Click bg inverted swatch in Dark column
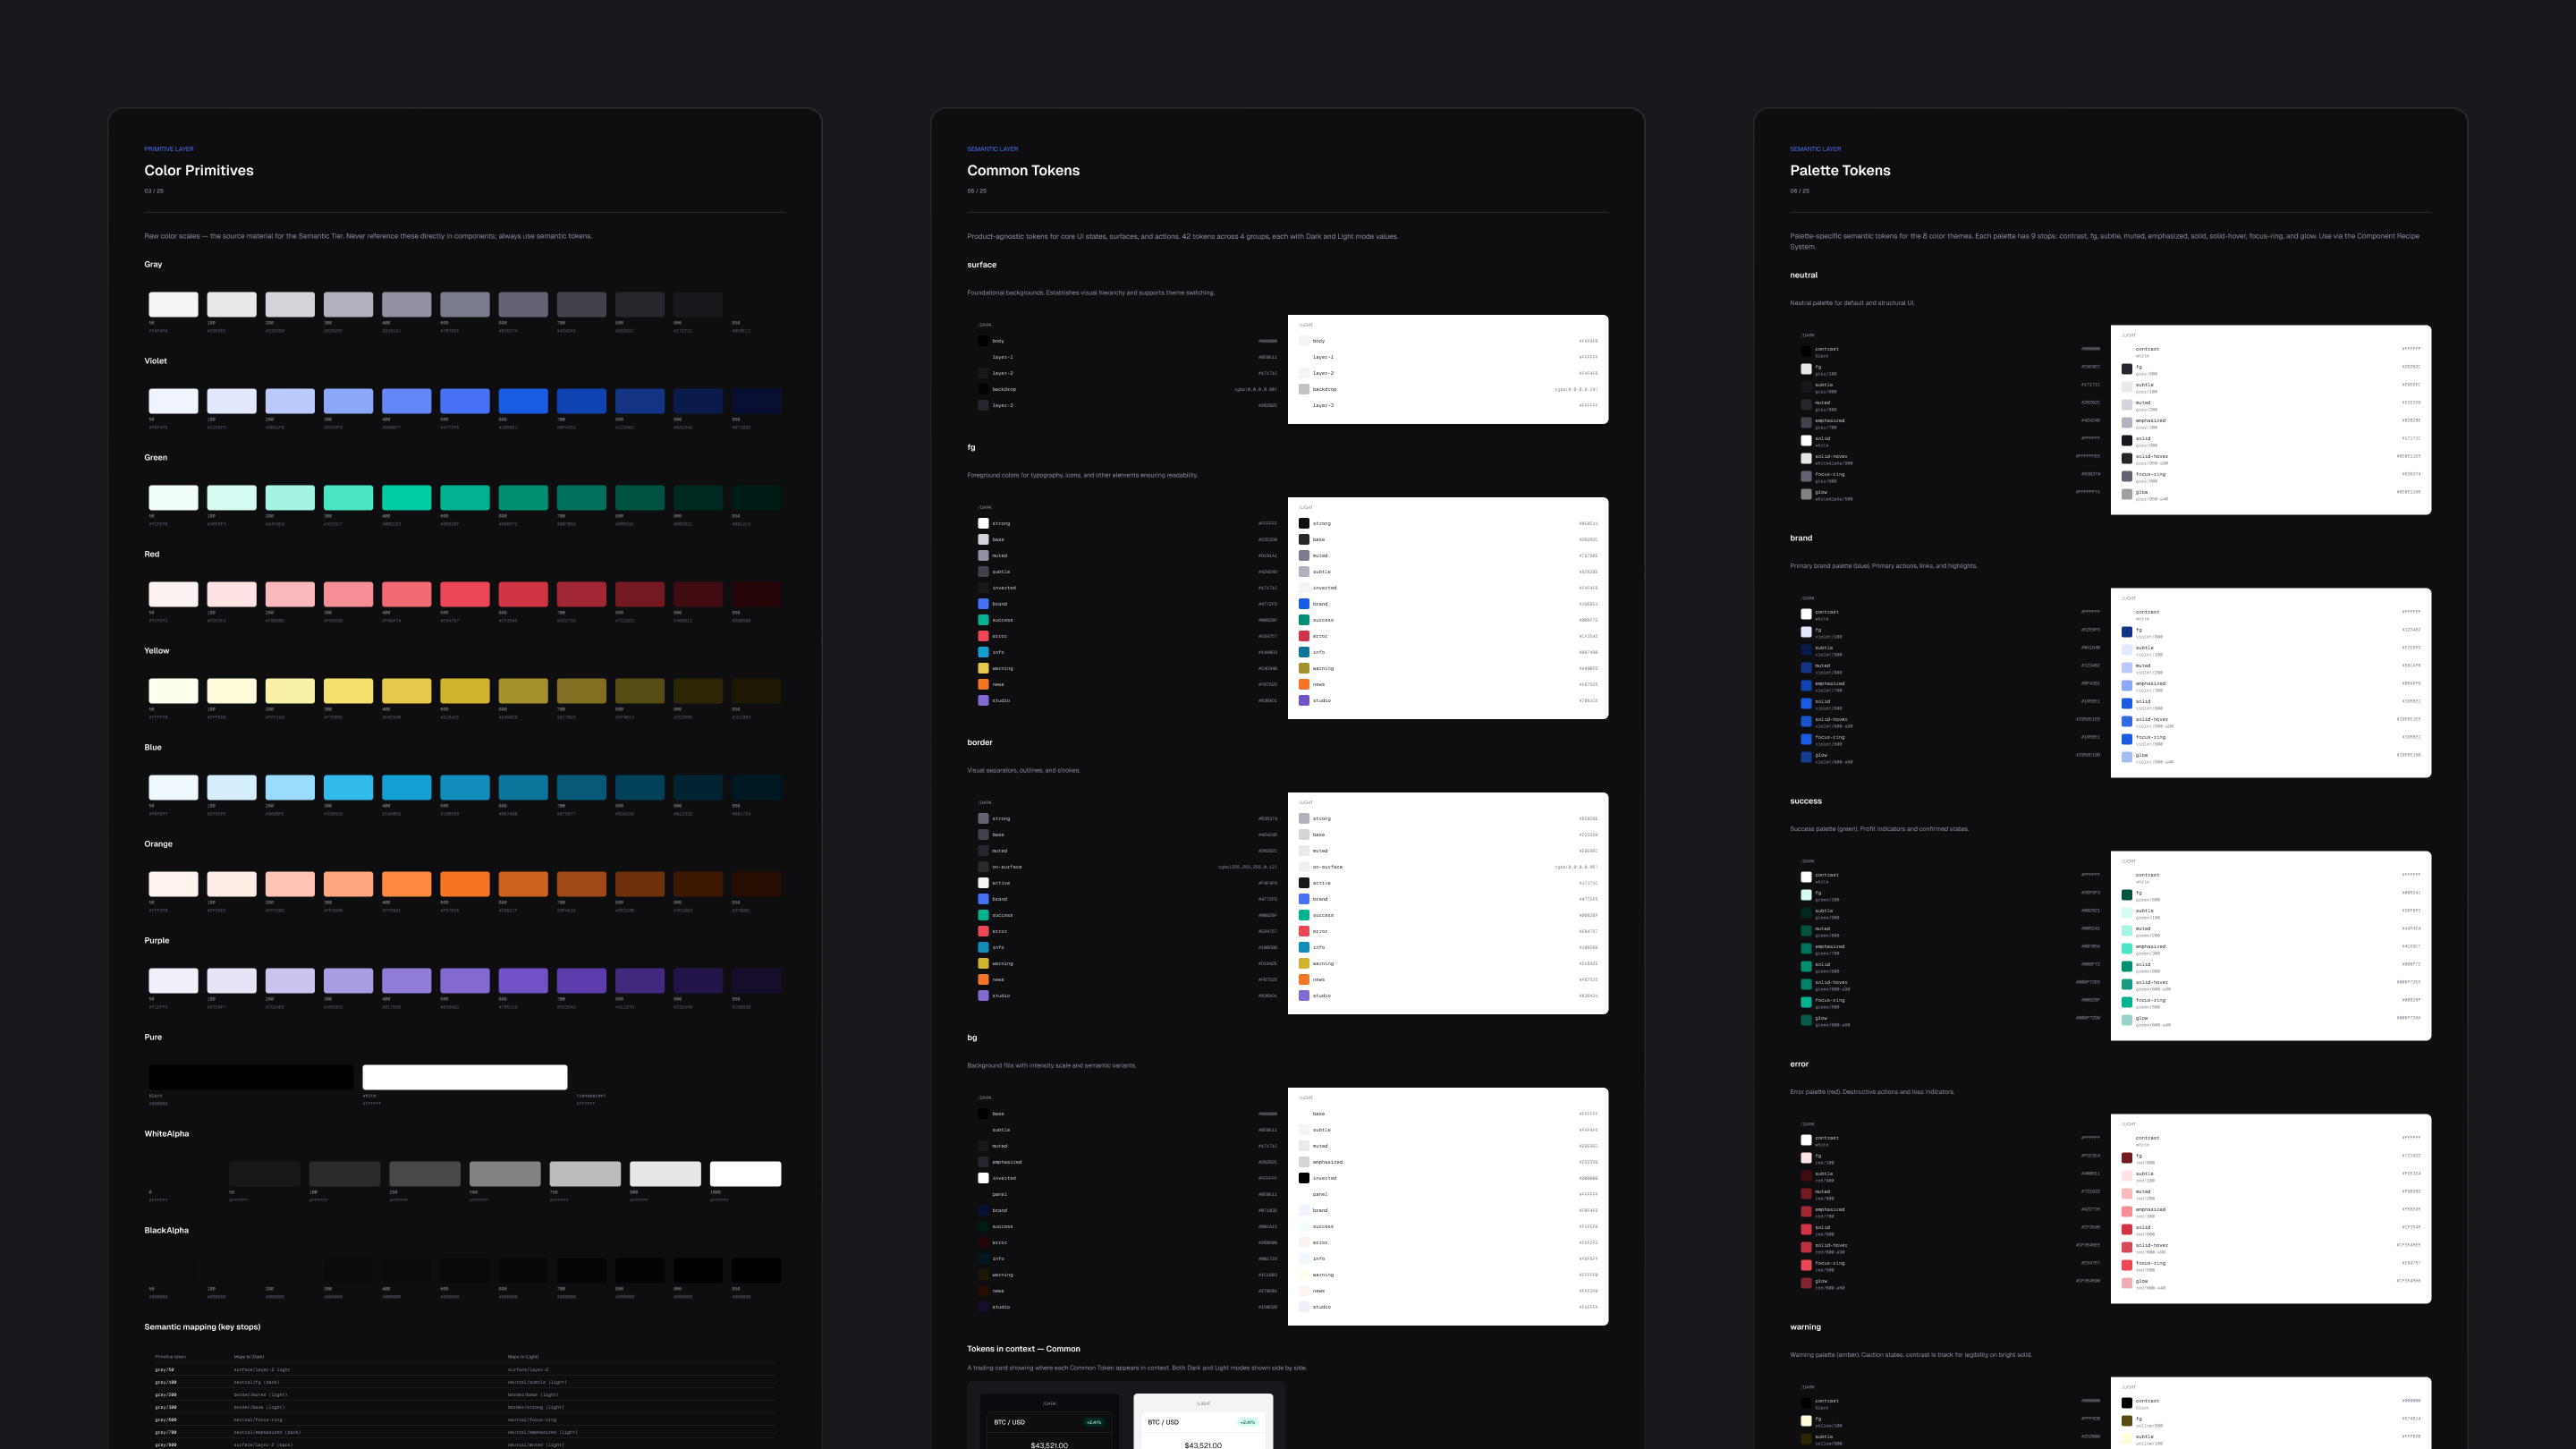 click(983, 1178)
